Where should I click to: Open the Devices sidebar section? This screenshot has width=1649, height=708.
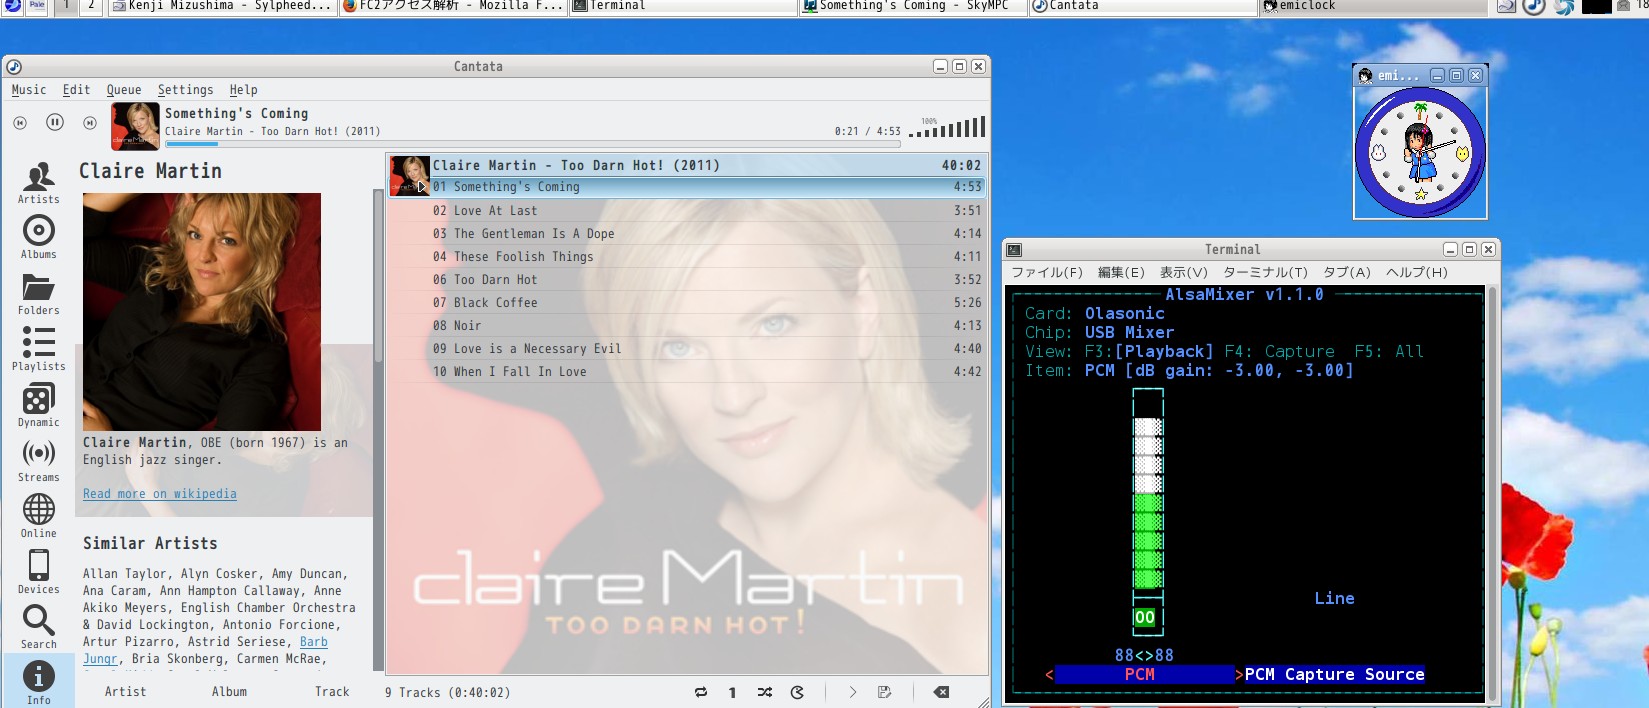point(38,572)
